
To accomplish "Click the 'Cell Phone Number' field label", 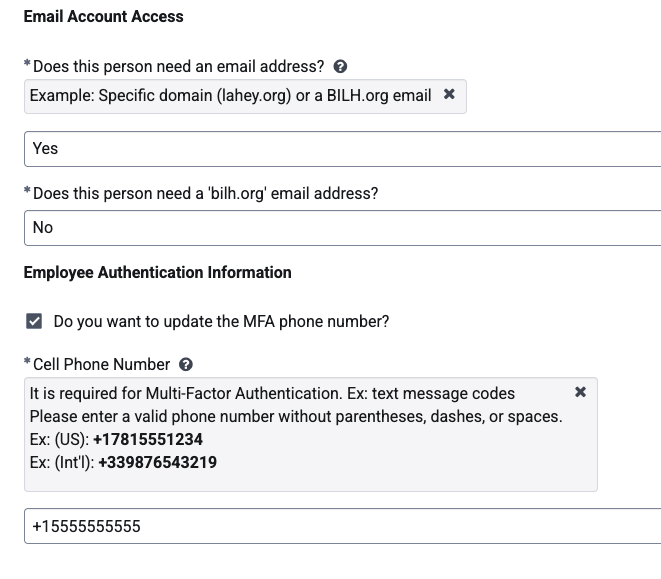I will [x=101, y=364].
